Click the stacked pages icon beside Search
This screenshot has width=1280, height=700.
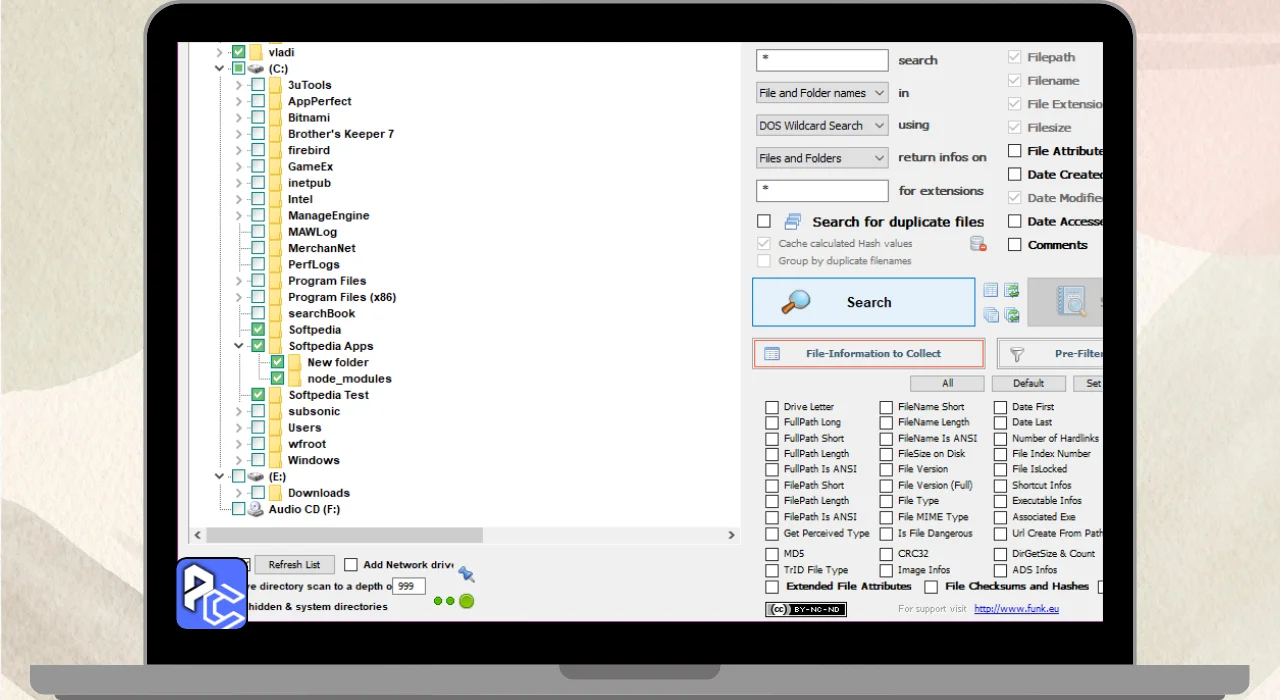click(x=990, y=315)
